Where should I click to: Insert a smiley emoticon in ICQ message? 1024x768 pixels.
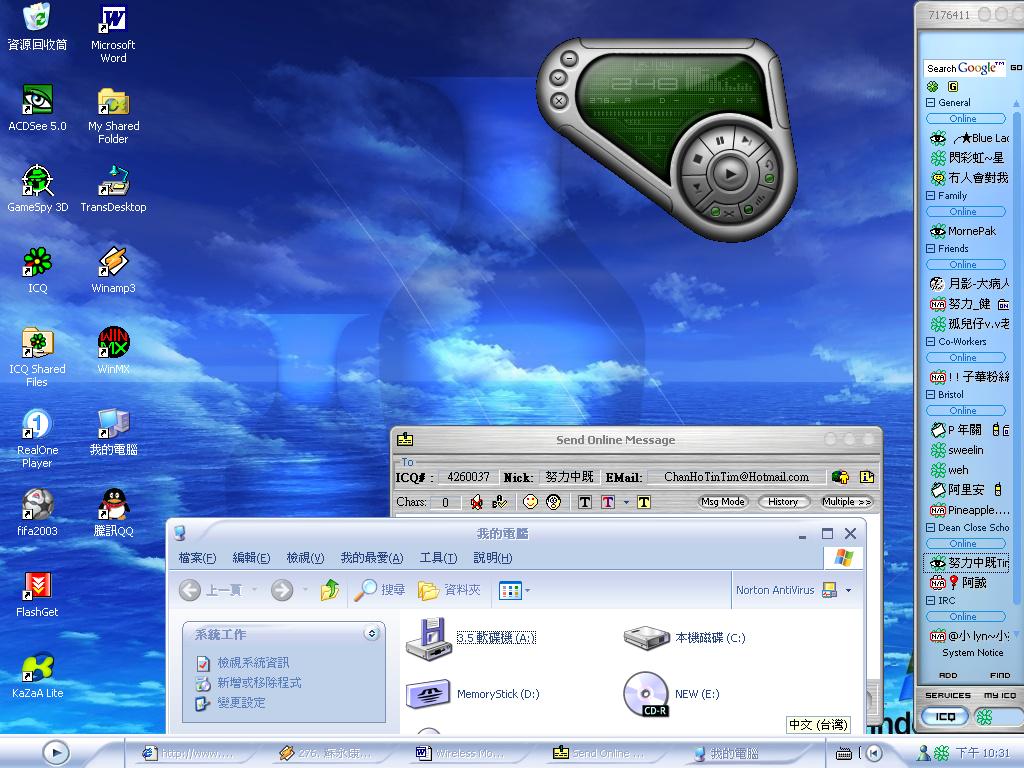coord(530,502)
